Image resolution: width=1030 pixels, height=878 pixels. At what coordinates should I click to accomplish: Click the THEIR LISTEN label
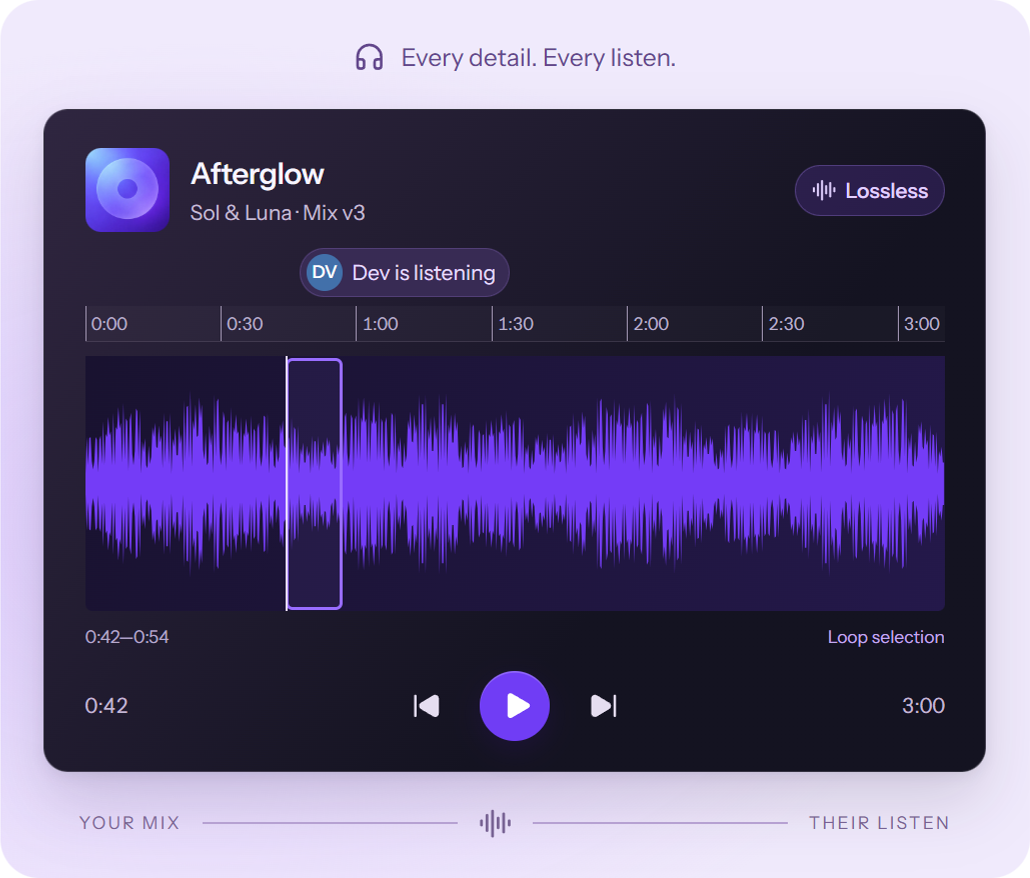(x=879, y=823)
